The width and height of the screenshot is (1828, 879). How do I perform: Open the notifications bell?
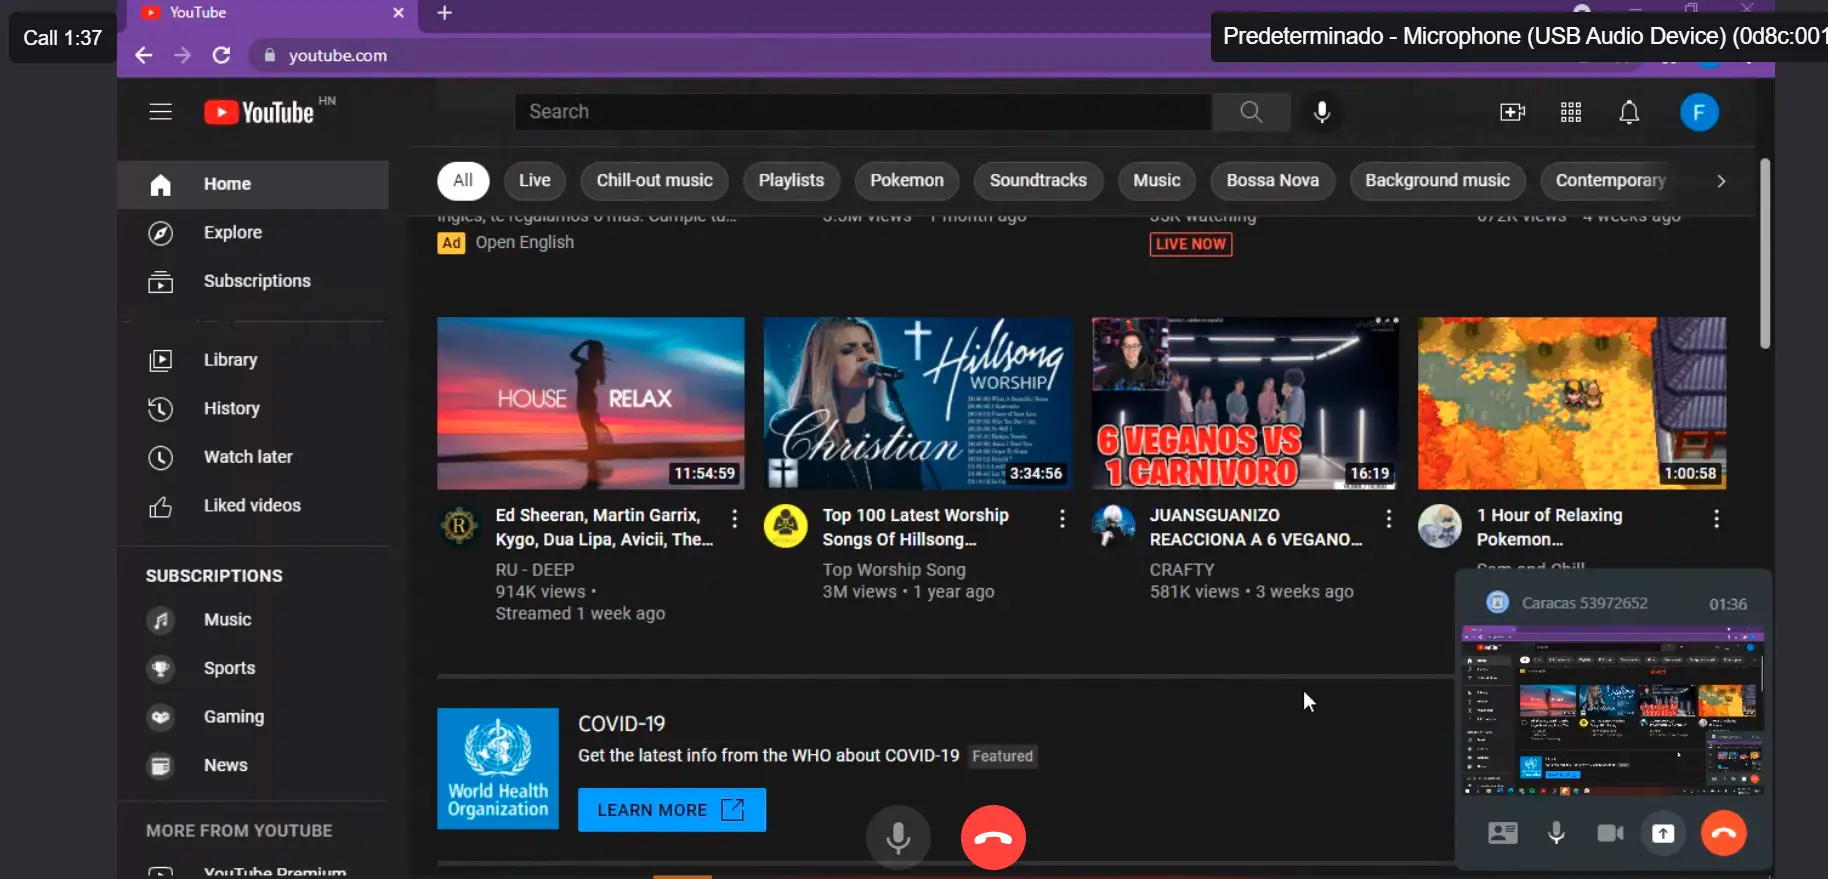click(x=1629, y=112)
